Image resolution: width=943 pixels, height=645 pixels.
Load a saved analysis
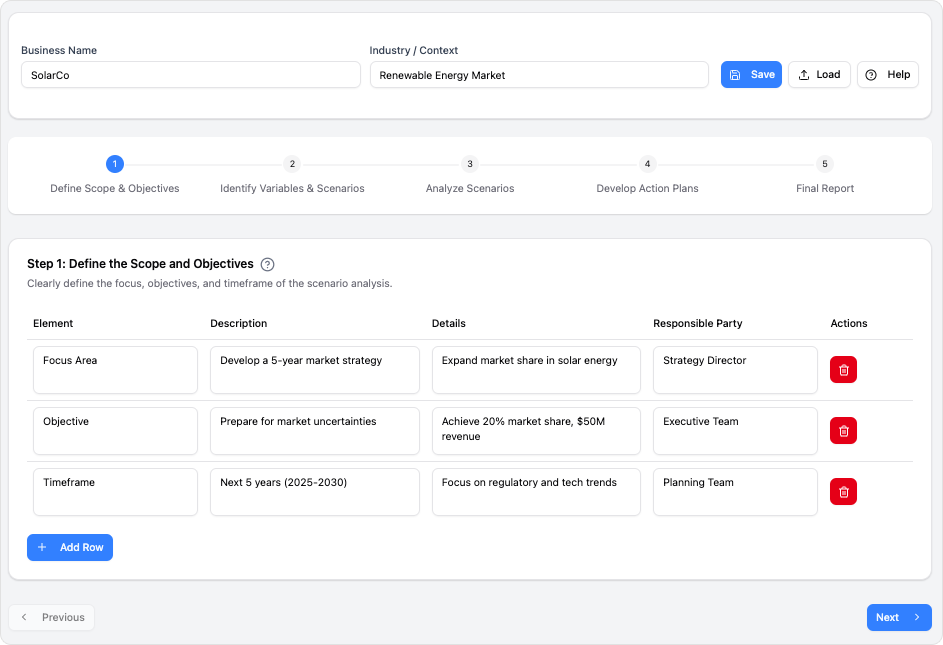[819, 75]
